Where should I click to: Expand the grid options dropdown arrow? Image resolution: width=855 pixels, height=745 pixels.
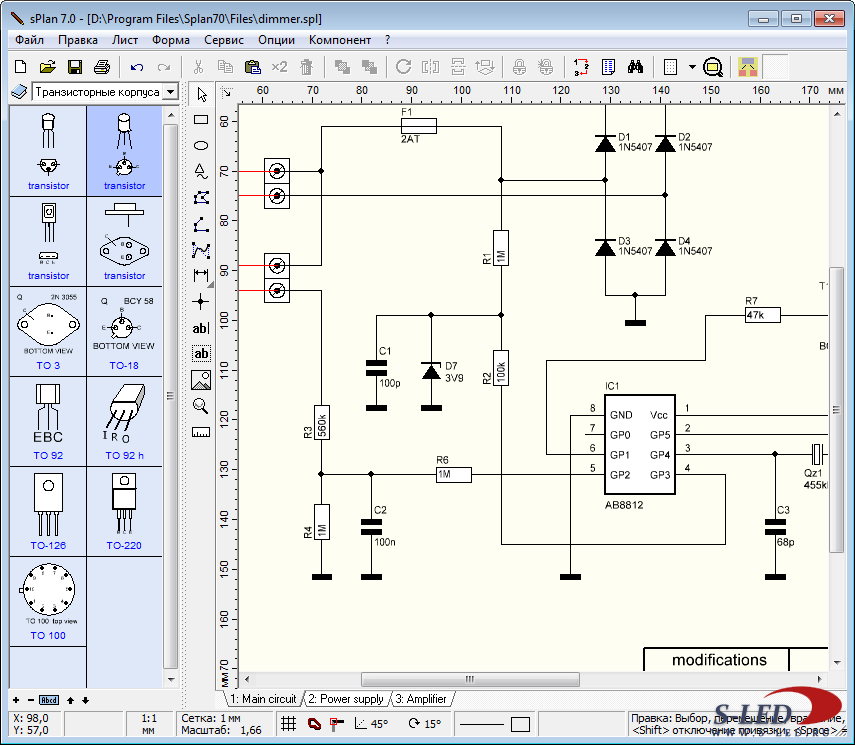tap(692, 67)
